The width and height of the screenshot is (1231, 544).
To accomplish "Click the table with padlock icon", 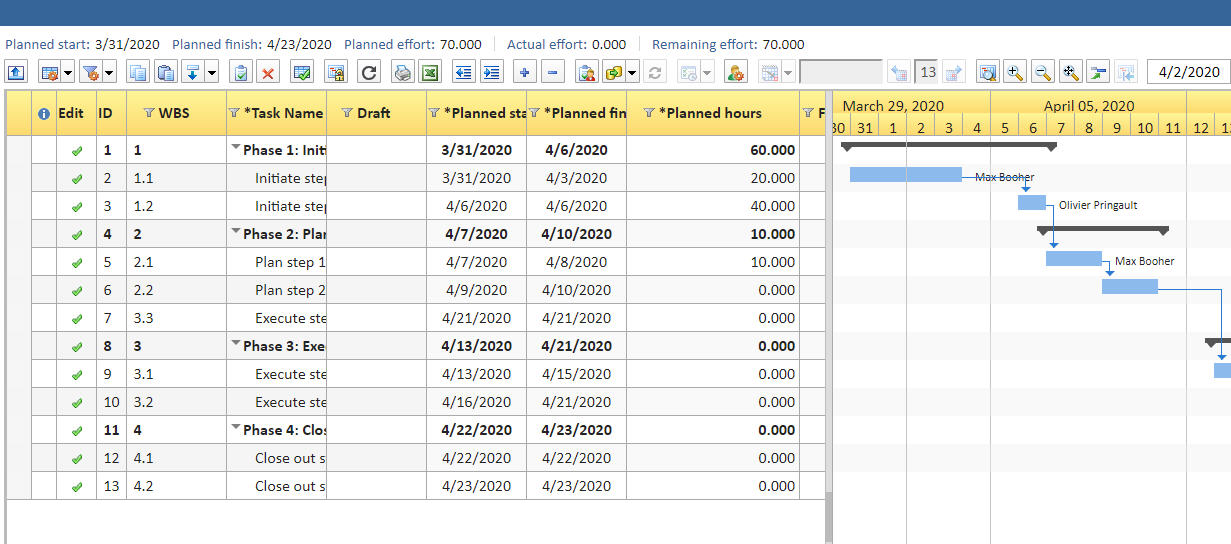I will pyautogui.click(x=336, y=72).
